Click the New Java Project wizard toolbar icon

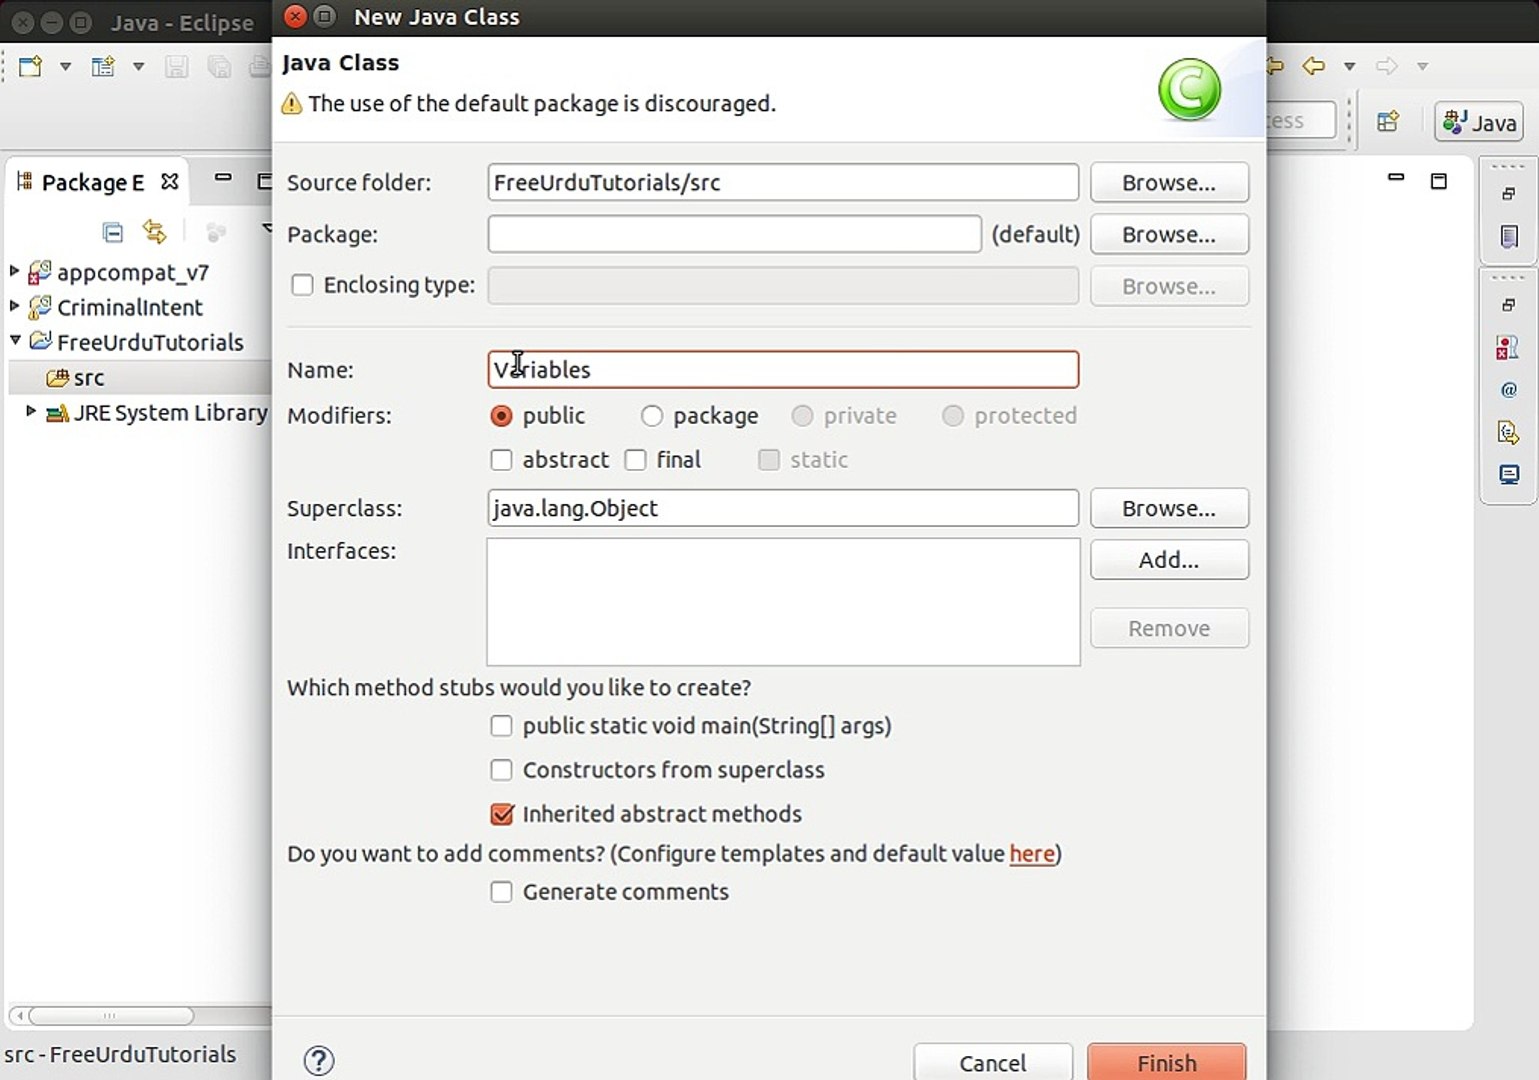[103, 67]
